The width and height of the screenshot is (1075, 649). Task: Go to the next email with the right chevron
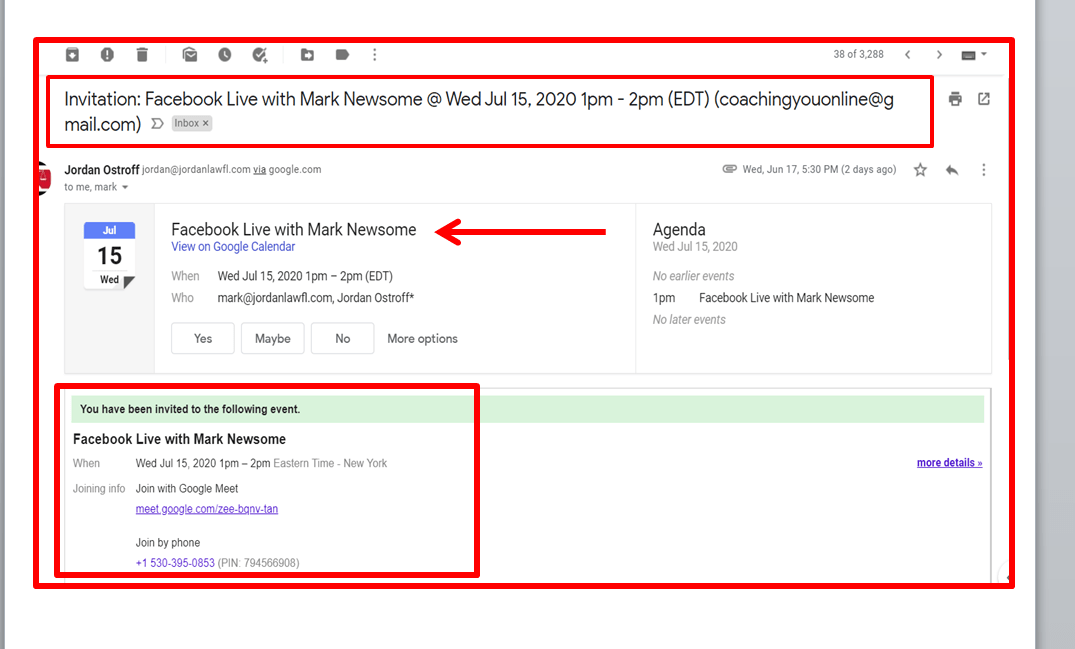(939, 55)
